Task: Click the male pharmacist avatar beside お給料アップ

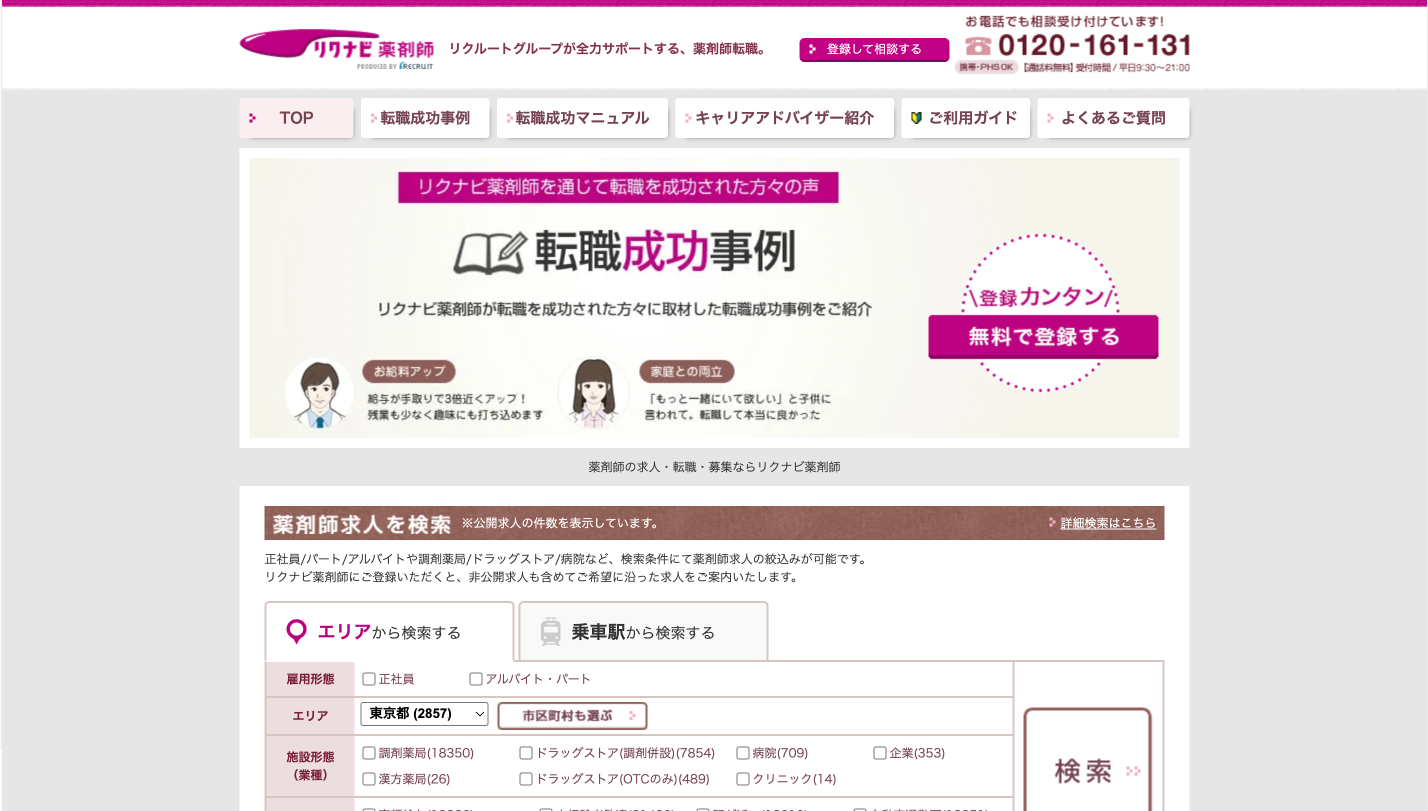Action: tap(319, 394)
